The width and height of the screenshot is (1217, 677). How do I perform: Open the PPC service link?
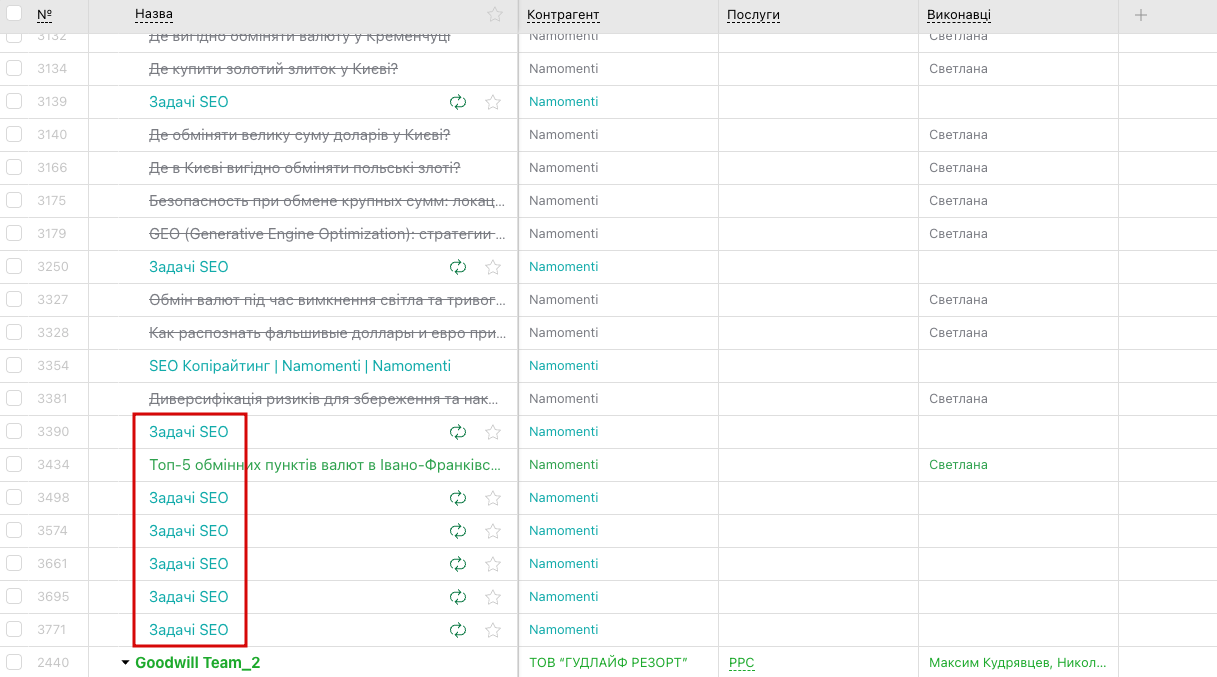pyautogui.click(x=741, y=663)
